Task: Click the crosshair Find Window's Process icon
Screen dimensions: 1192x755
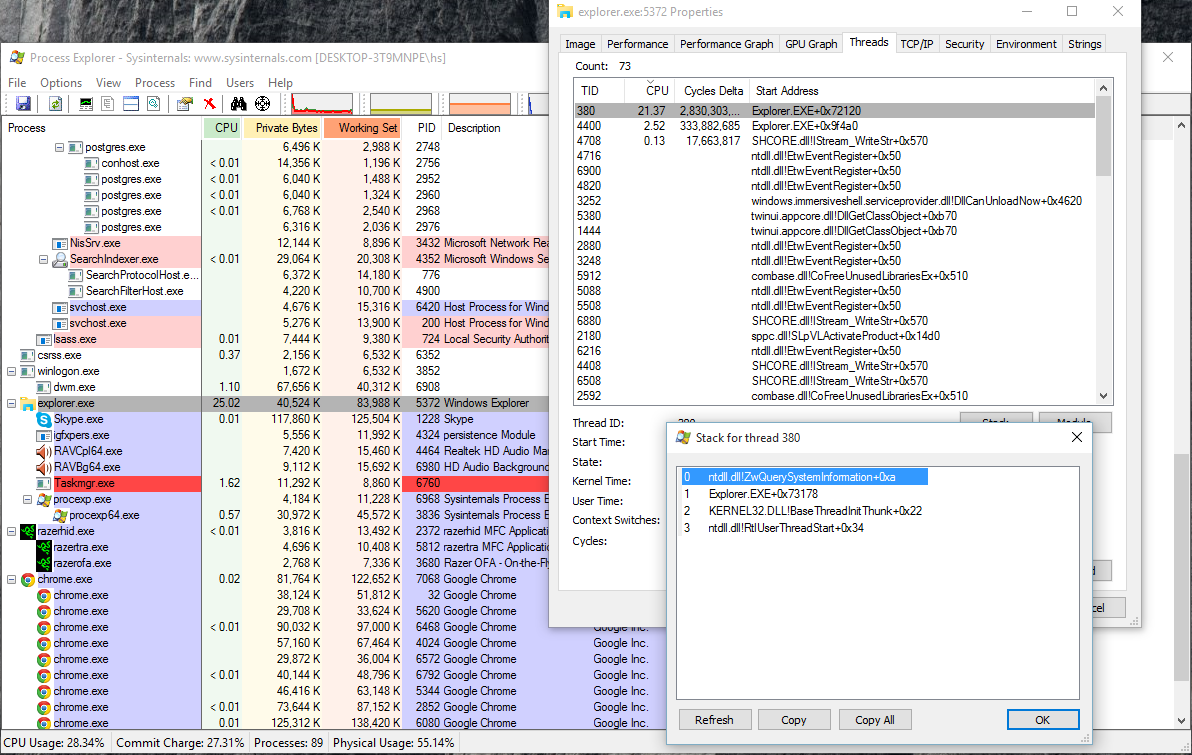Action: (x=262, y=104)
